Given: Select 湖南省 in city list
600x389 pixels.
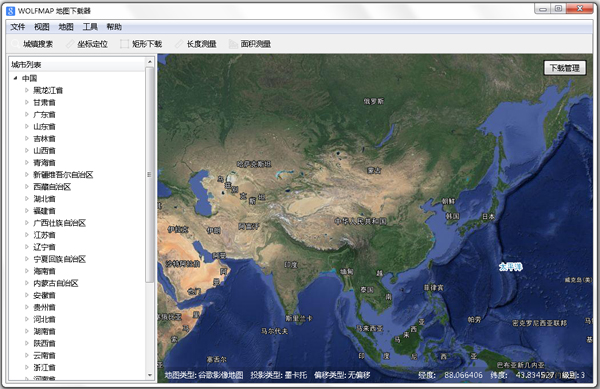Looking at the screenshot, I should tap(44, 331).
